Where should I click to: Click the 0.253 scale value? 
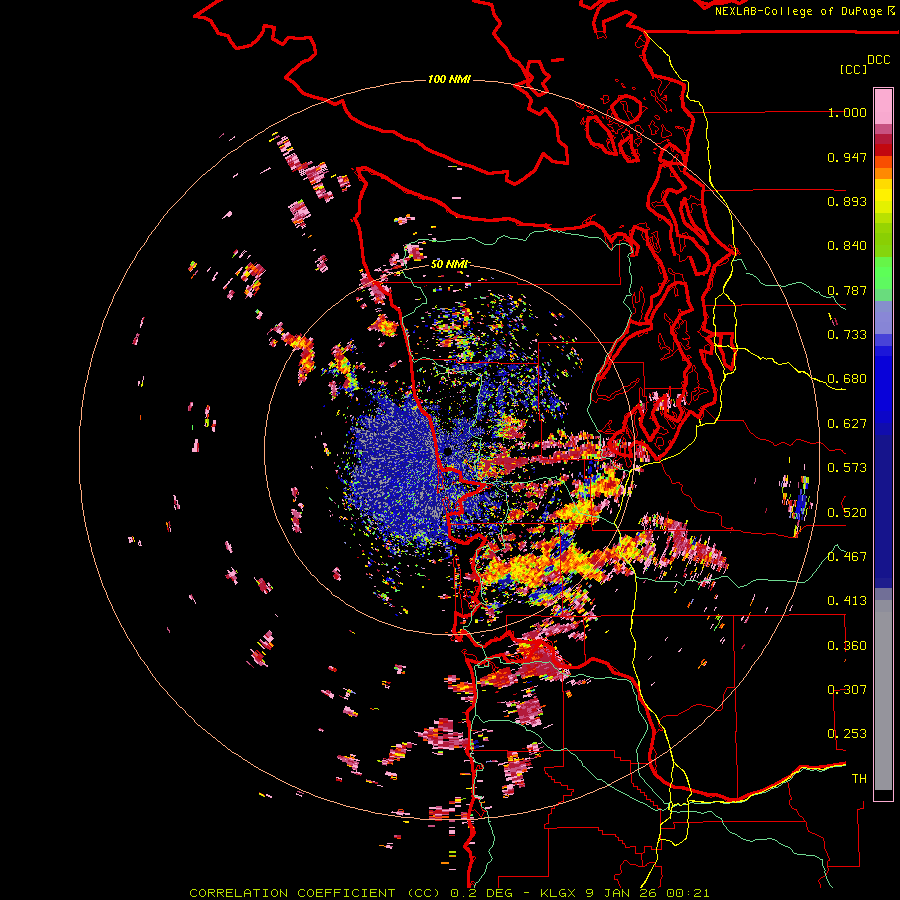pyautogui.click(x=847, y=734)
